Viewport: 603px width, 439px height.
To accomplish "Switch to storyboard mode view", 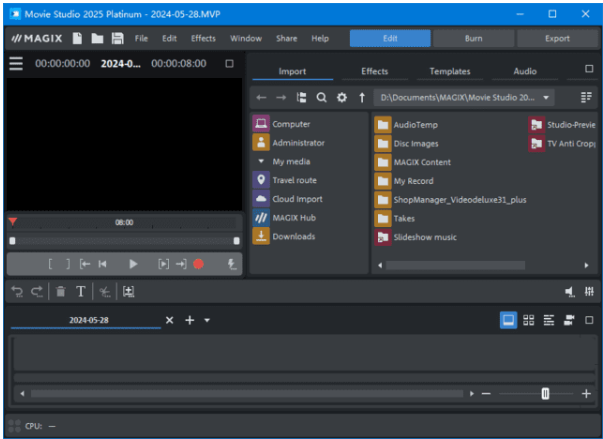I will coord(508,320).
